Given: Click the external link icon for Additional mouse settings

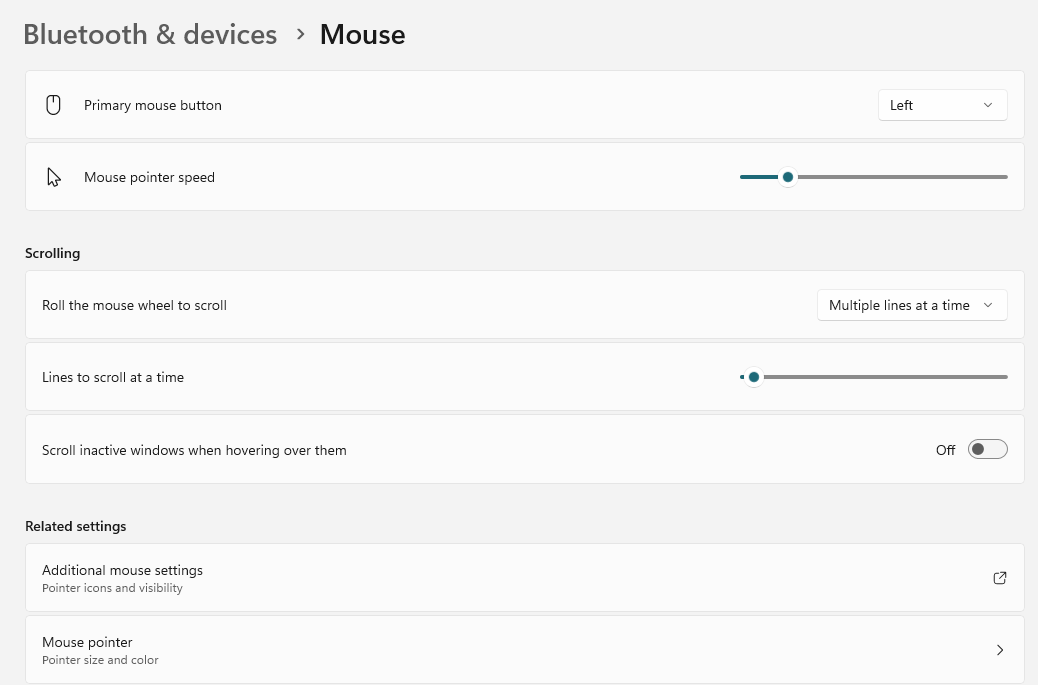Looking at the screenshot, I should coord(999,578).
